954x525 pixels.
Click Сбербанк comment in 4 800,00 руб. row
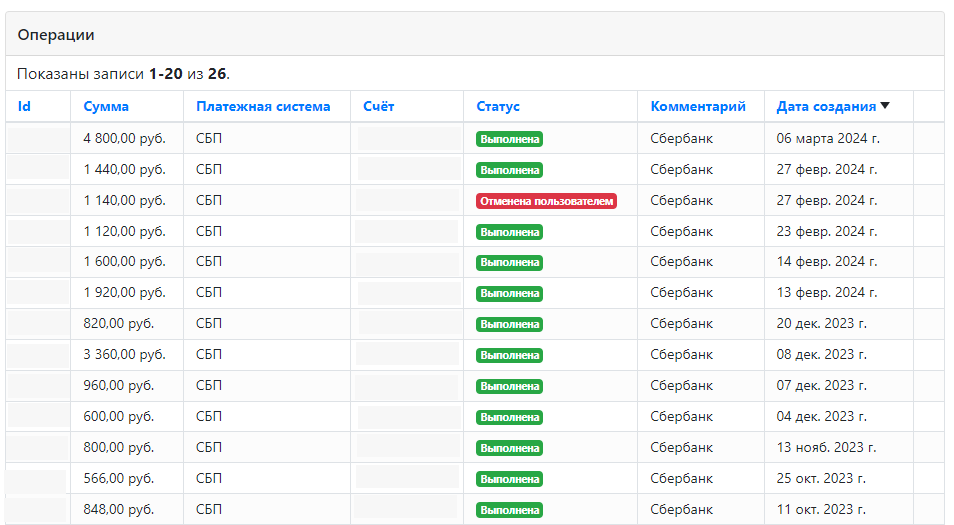coord(681,139)
